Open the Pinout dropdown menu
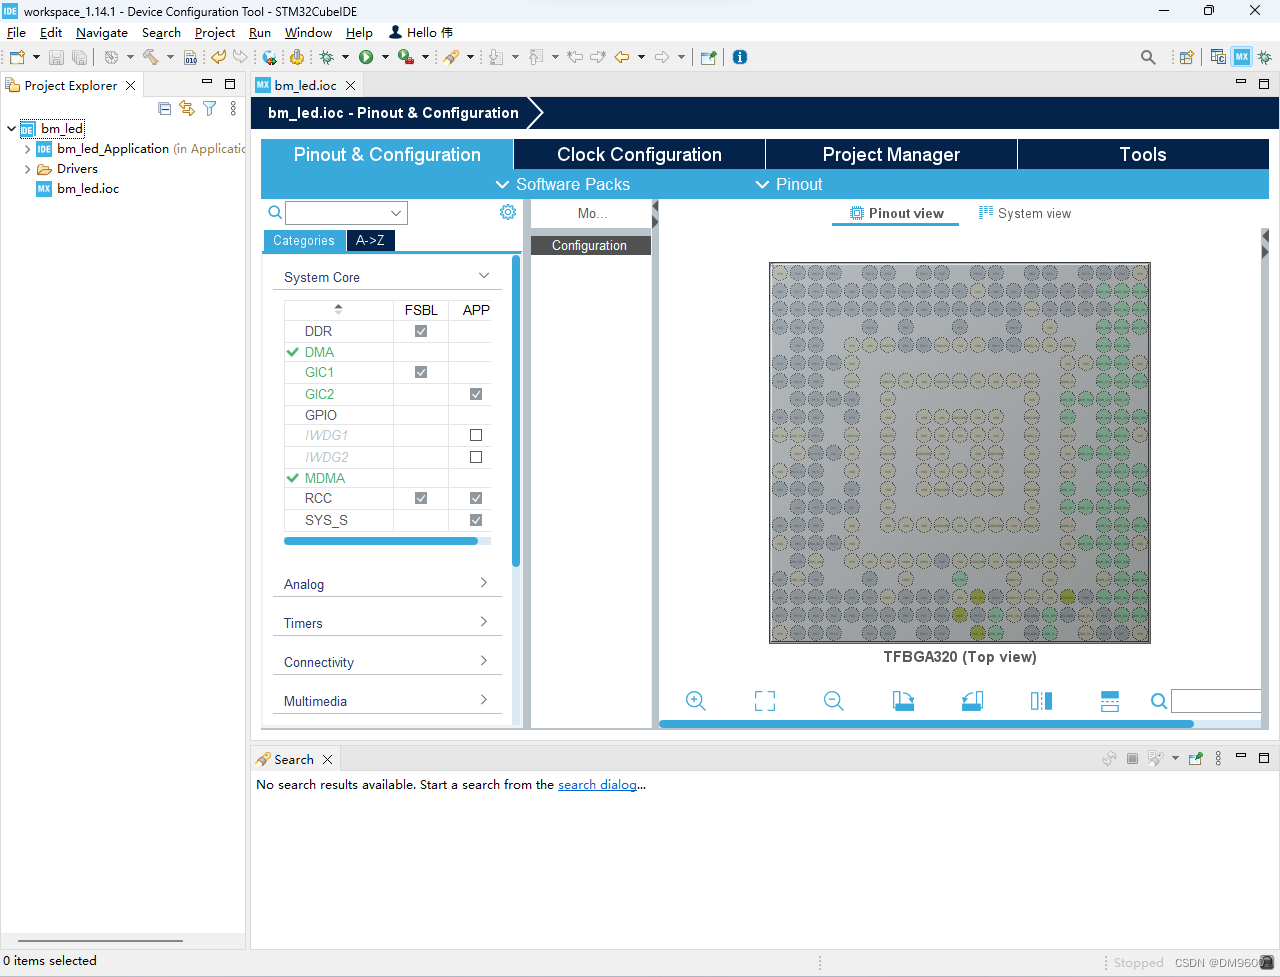This screenshot has height=977, width=1280. click(x=789, y=184)
